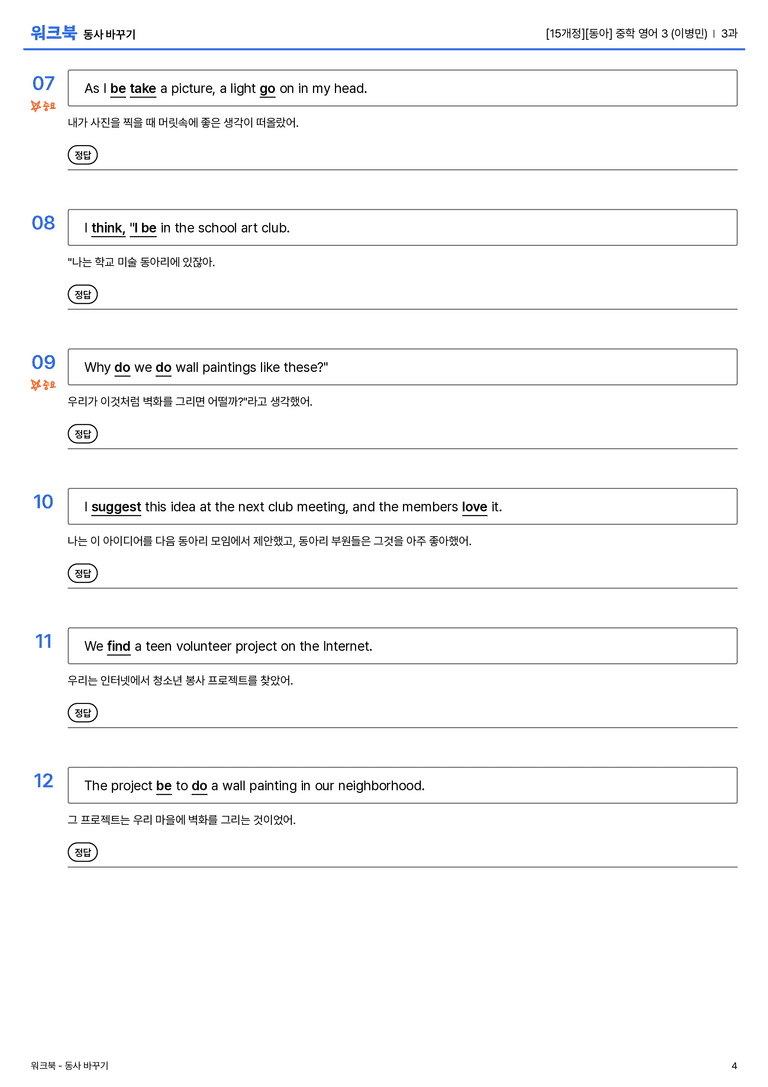Viewport: 768px width, 1087px height.
Task: Click the 정답 badge under question 11
Action: point(82,712)
